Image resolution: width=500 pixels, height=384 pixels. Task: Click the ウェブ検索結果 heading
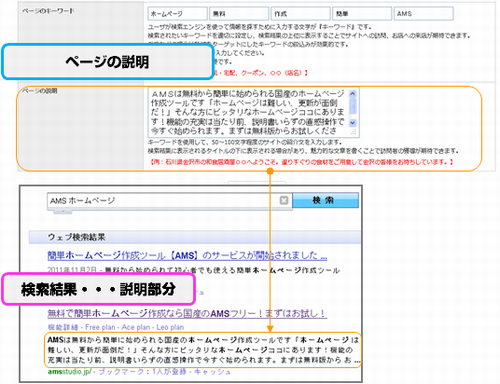(77, 237)
